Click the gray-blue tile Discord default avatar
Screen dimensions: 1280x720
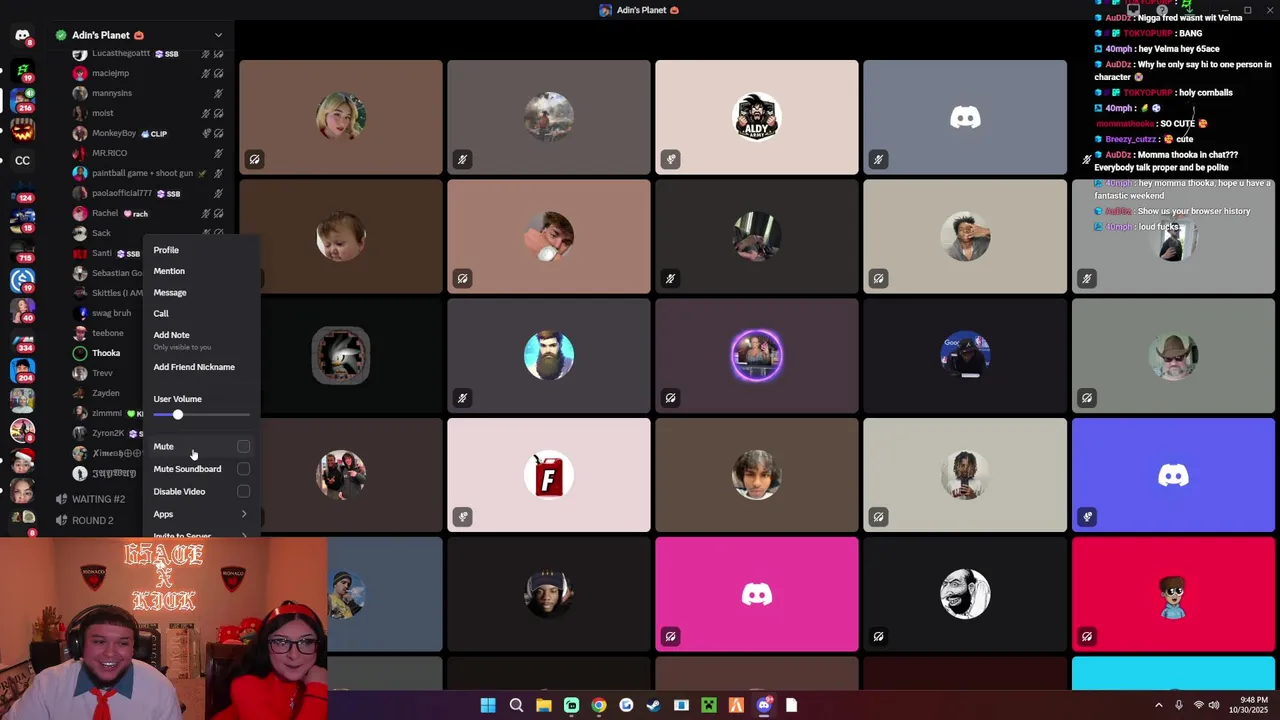point(965,117)
